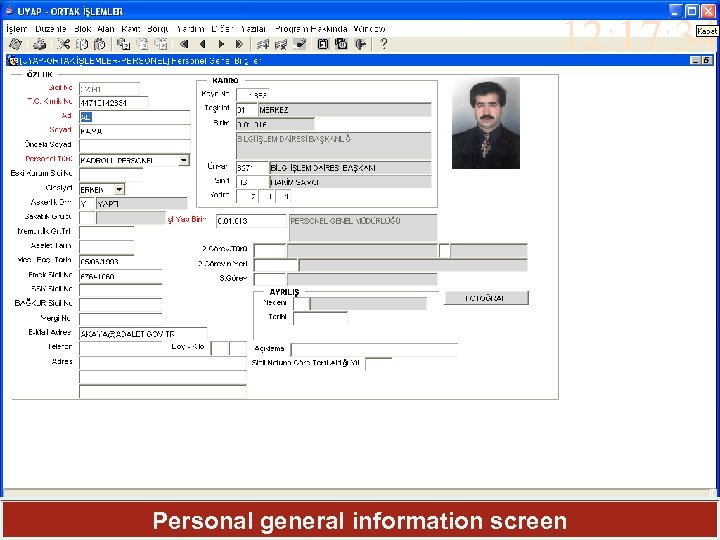The image size is (720, 540).
Task: Go to previous record arrow
Action: click(x=202, y=44)
